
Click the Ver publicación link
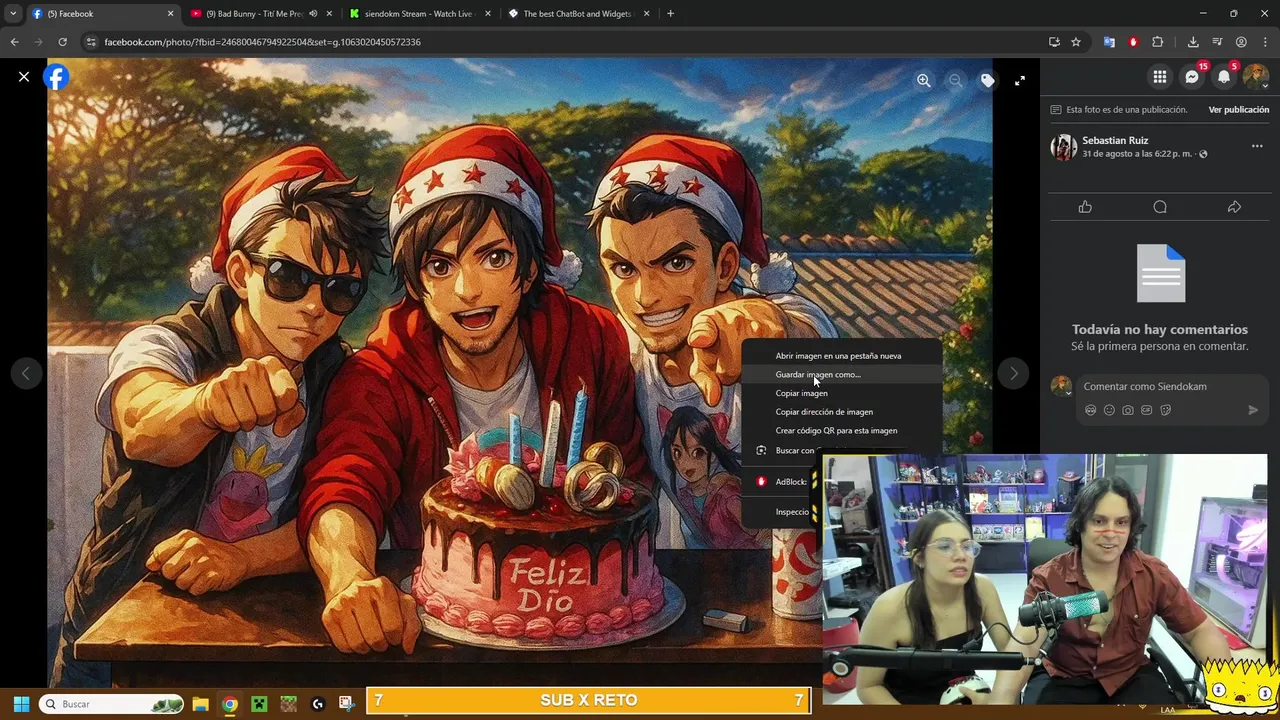(1238, 110)
